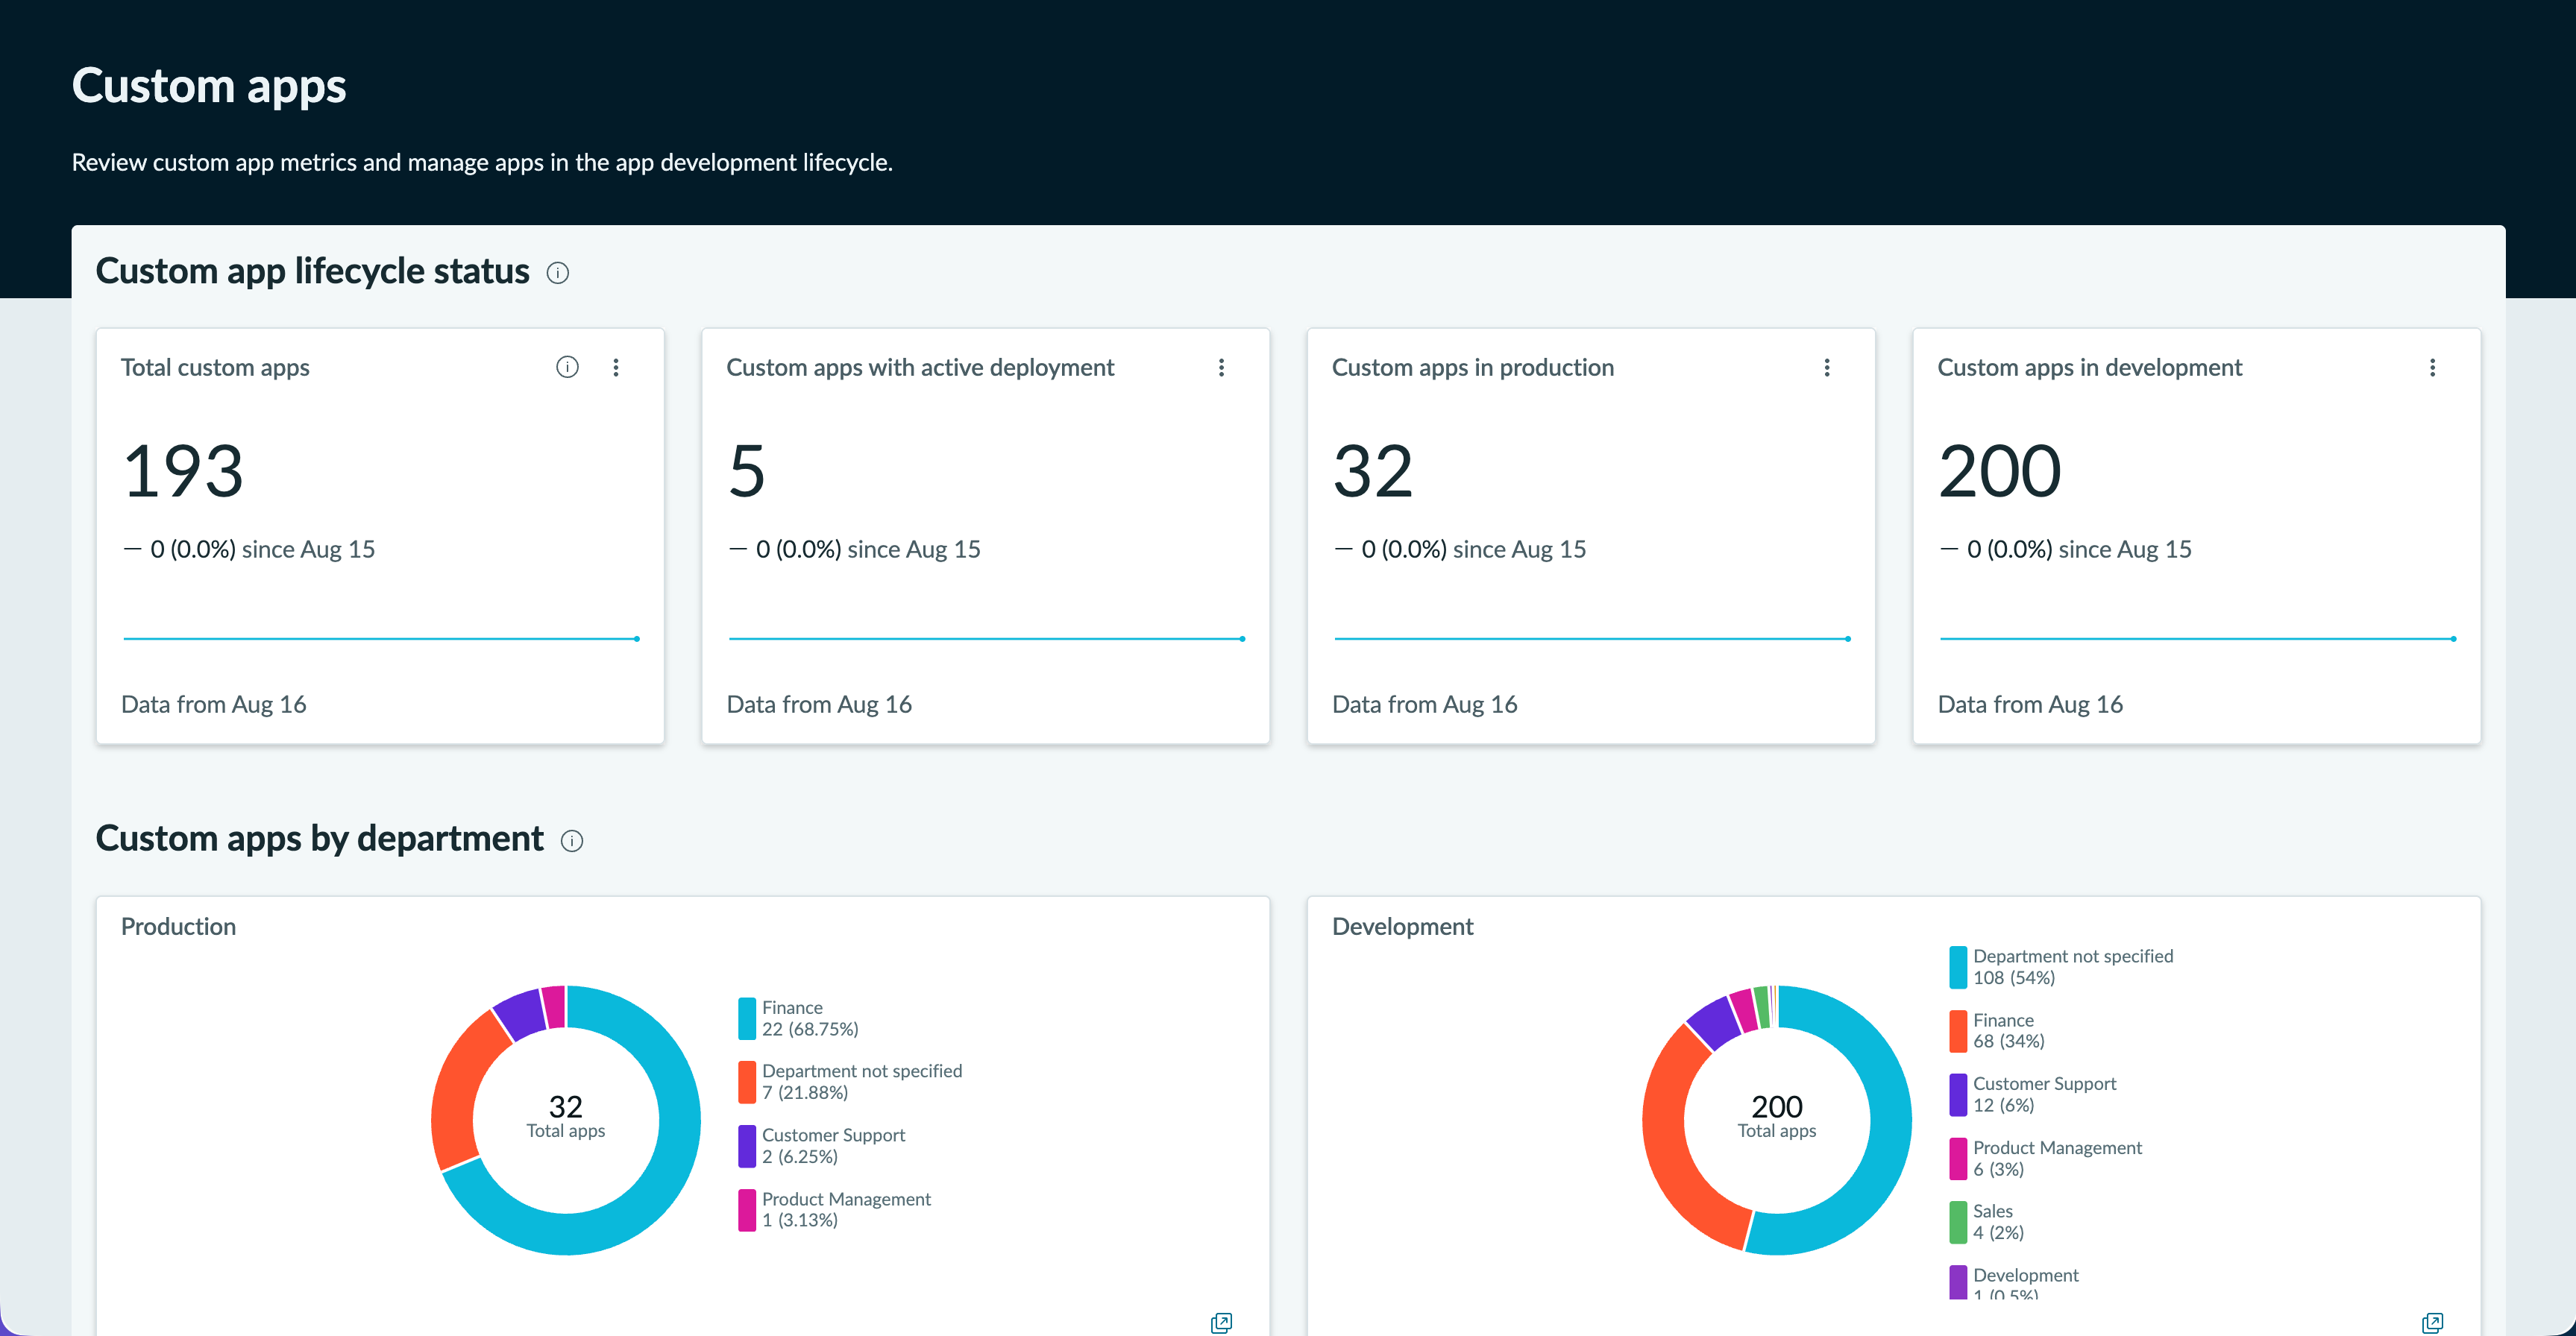The image size is (2576, 1336).
Task: Select Department not specified swatch in Development legend
Action: 1958,967
